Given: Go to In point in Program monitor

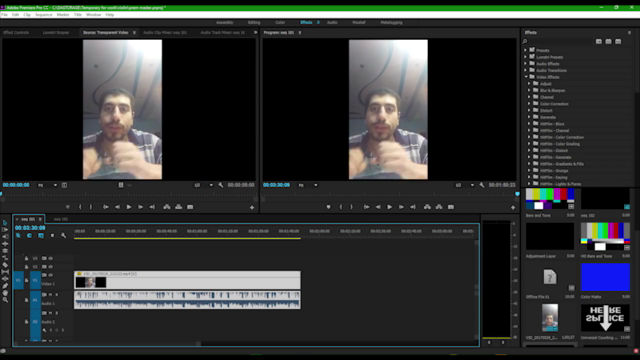Looking at the screenshot, I should tap(367, 207).
